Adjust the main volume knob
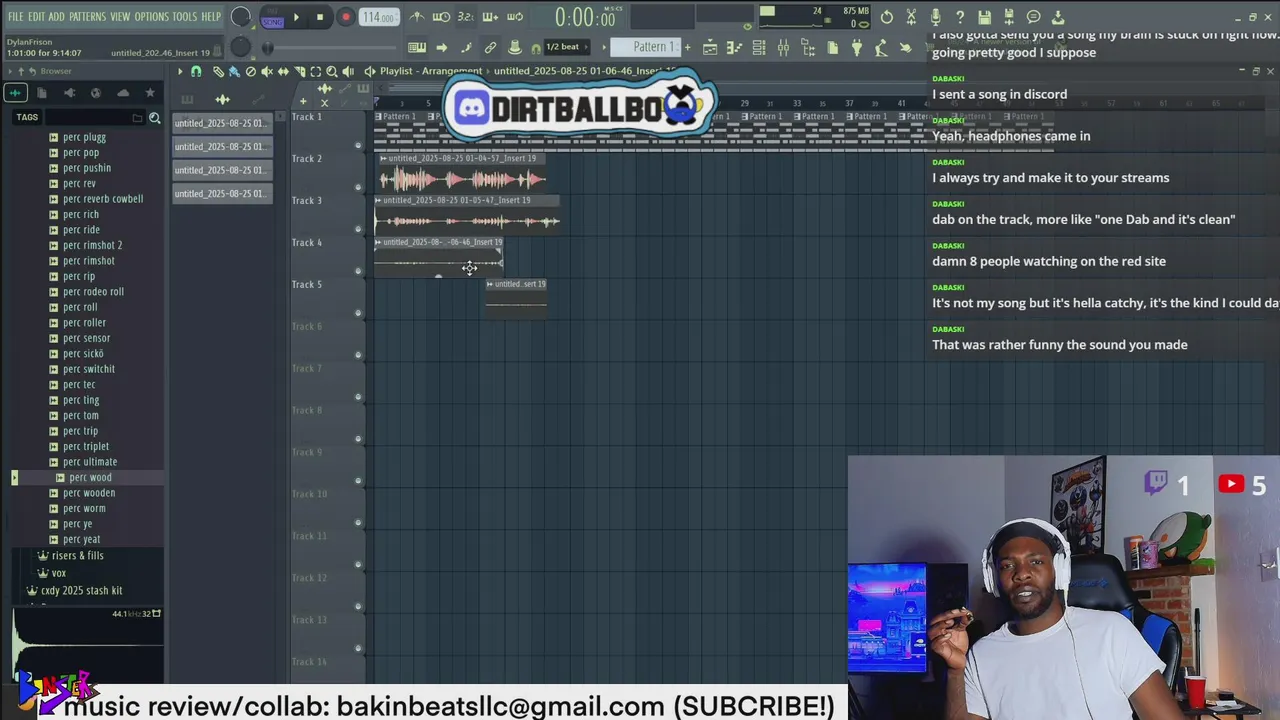The width and height of the screenshot is (1280, 720). pos(241,17)
